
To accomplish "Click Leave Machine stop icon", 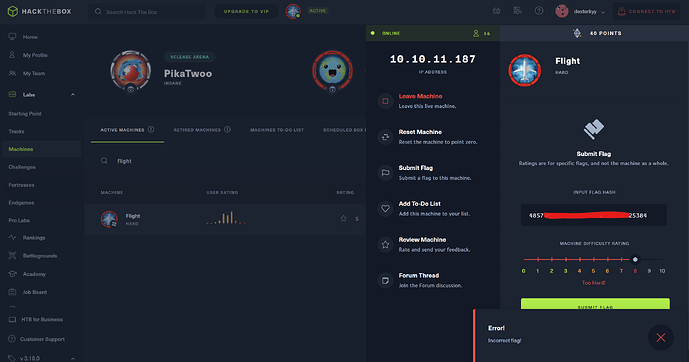I will tap(385, 101).
